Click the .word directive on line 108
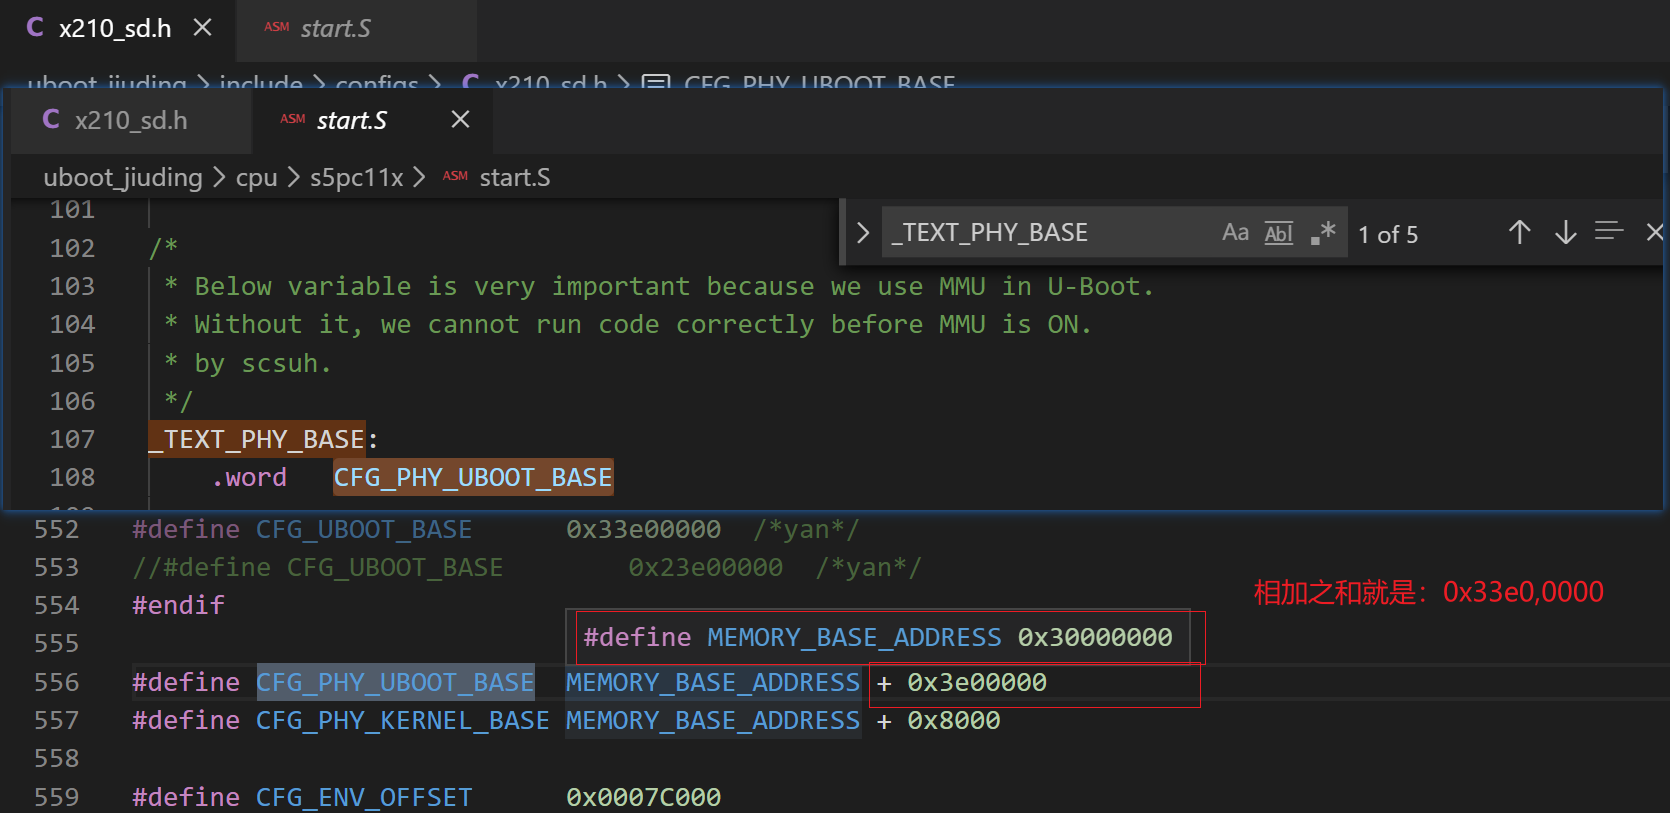Screen dimensions: 1670x813 [x=249, y=477]
